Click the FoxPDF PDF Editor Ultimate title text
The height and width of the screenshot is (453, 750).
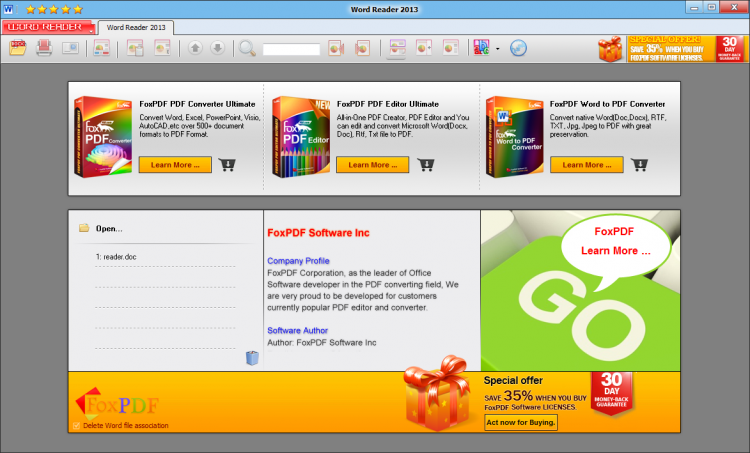pos(387,104)
